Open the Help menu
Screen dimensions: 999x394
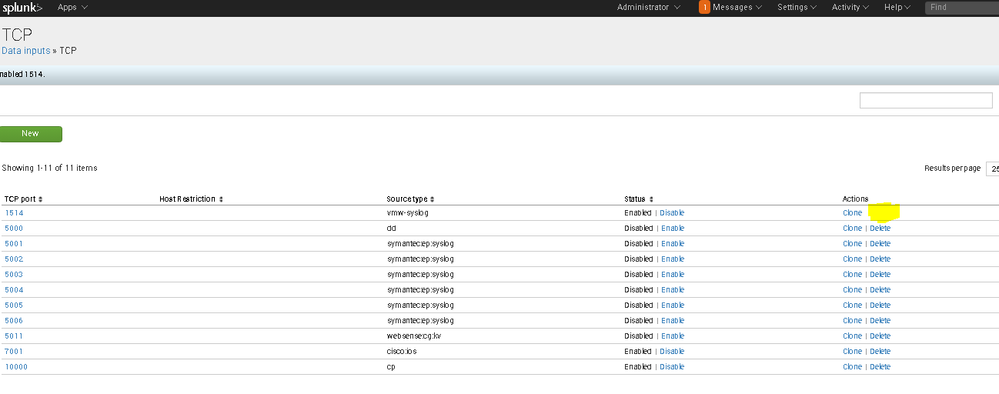click(x=897, y=7)
